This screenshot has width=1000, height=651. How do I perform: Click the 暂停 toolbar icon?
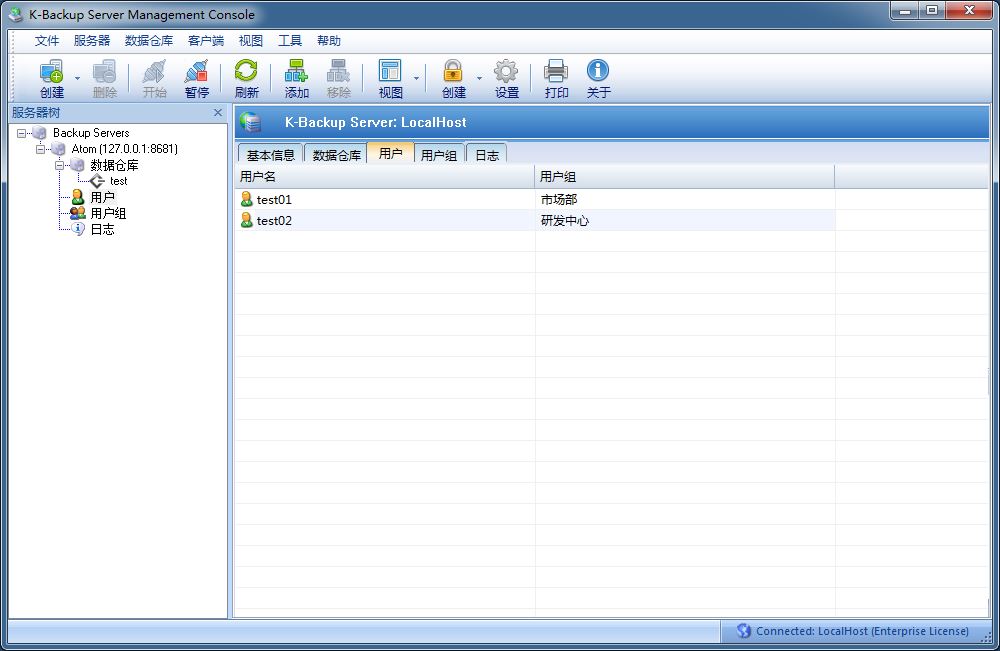(196, 78)
